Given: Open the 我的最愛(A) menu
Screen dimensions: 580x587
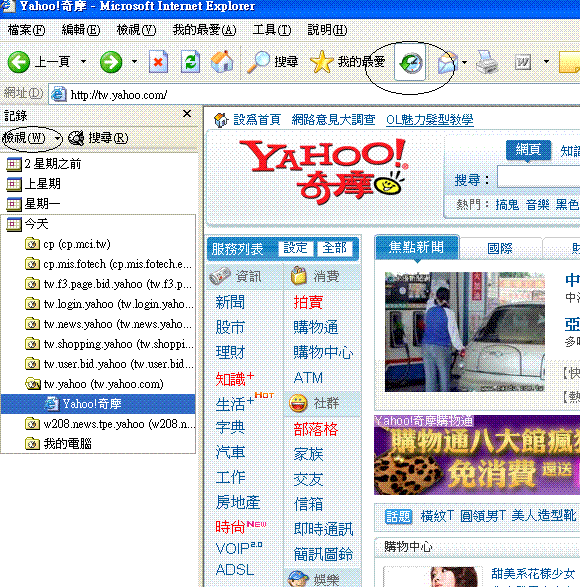Looking at the screenshot, I should pyautogui.click(x=204, y=30).
